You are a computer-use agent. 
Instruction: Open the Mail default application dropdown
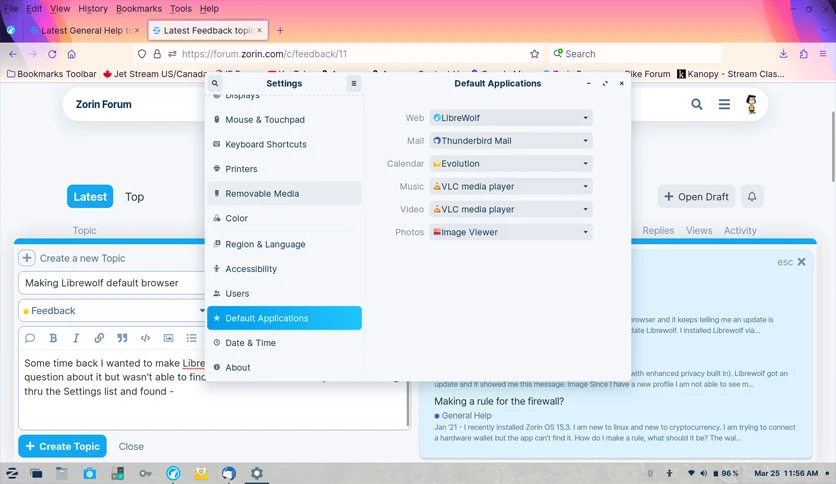pyautogui.click(x=511, y=141)
